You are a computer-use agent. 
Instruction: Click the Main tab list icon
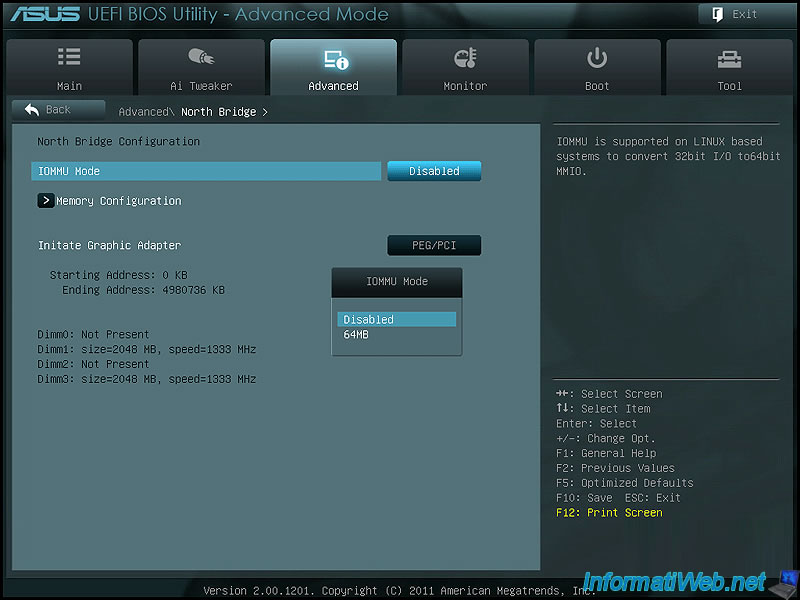[x=69, y=57]
